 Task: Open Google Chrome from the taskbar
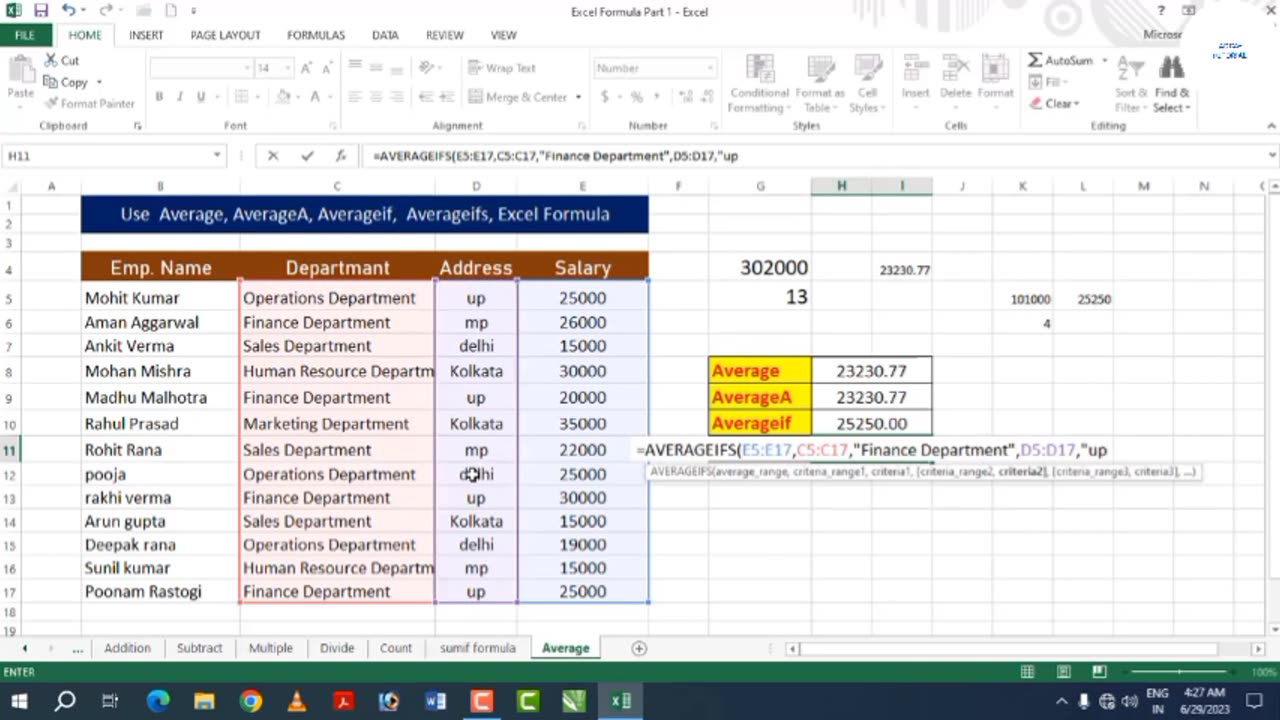coord(250,701)
